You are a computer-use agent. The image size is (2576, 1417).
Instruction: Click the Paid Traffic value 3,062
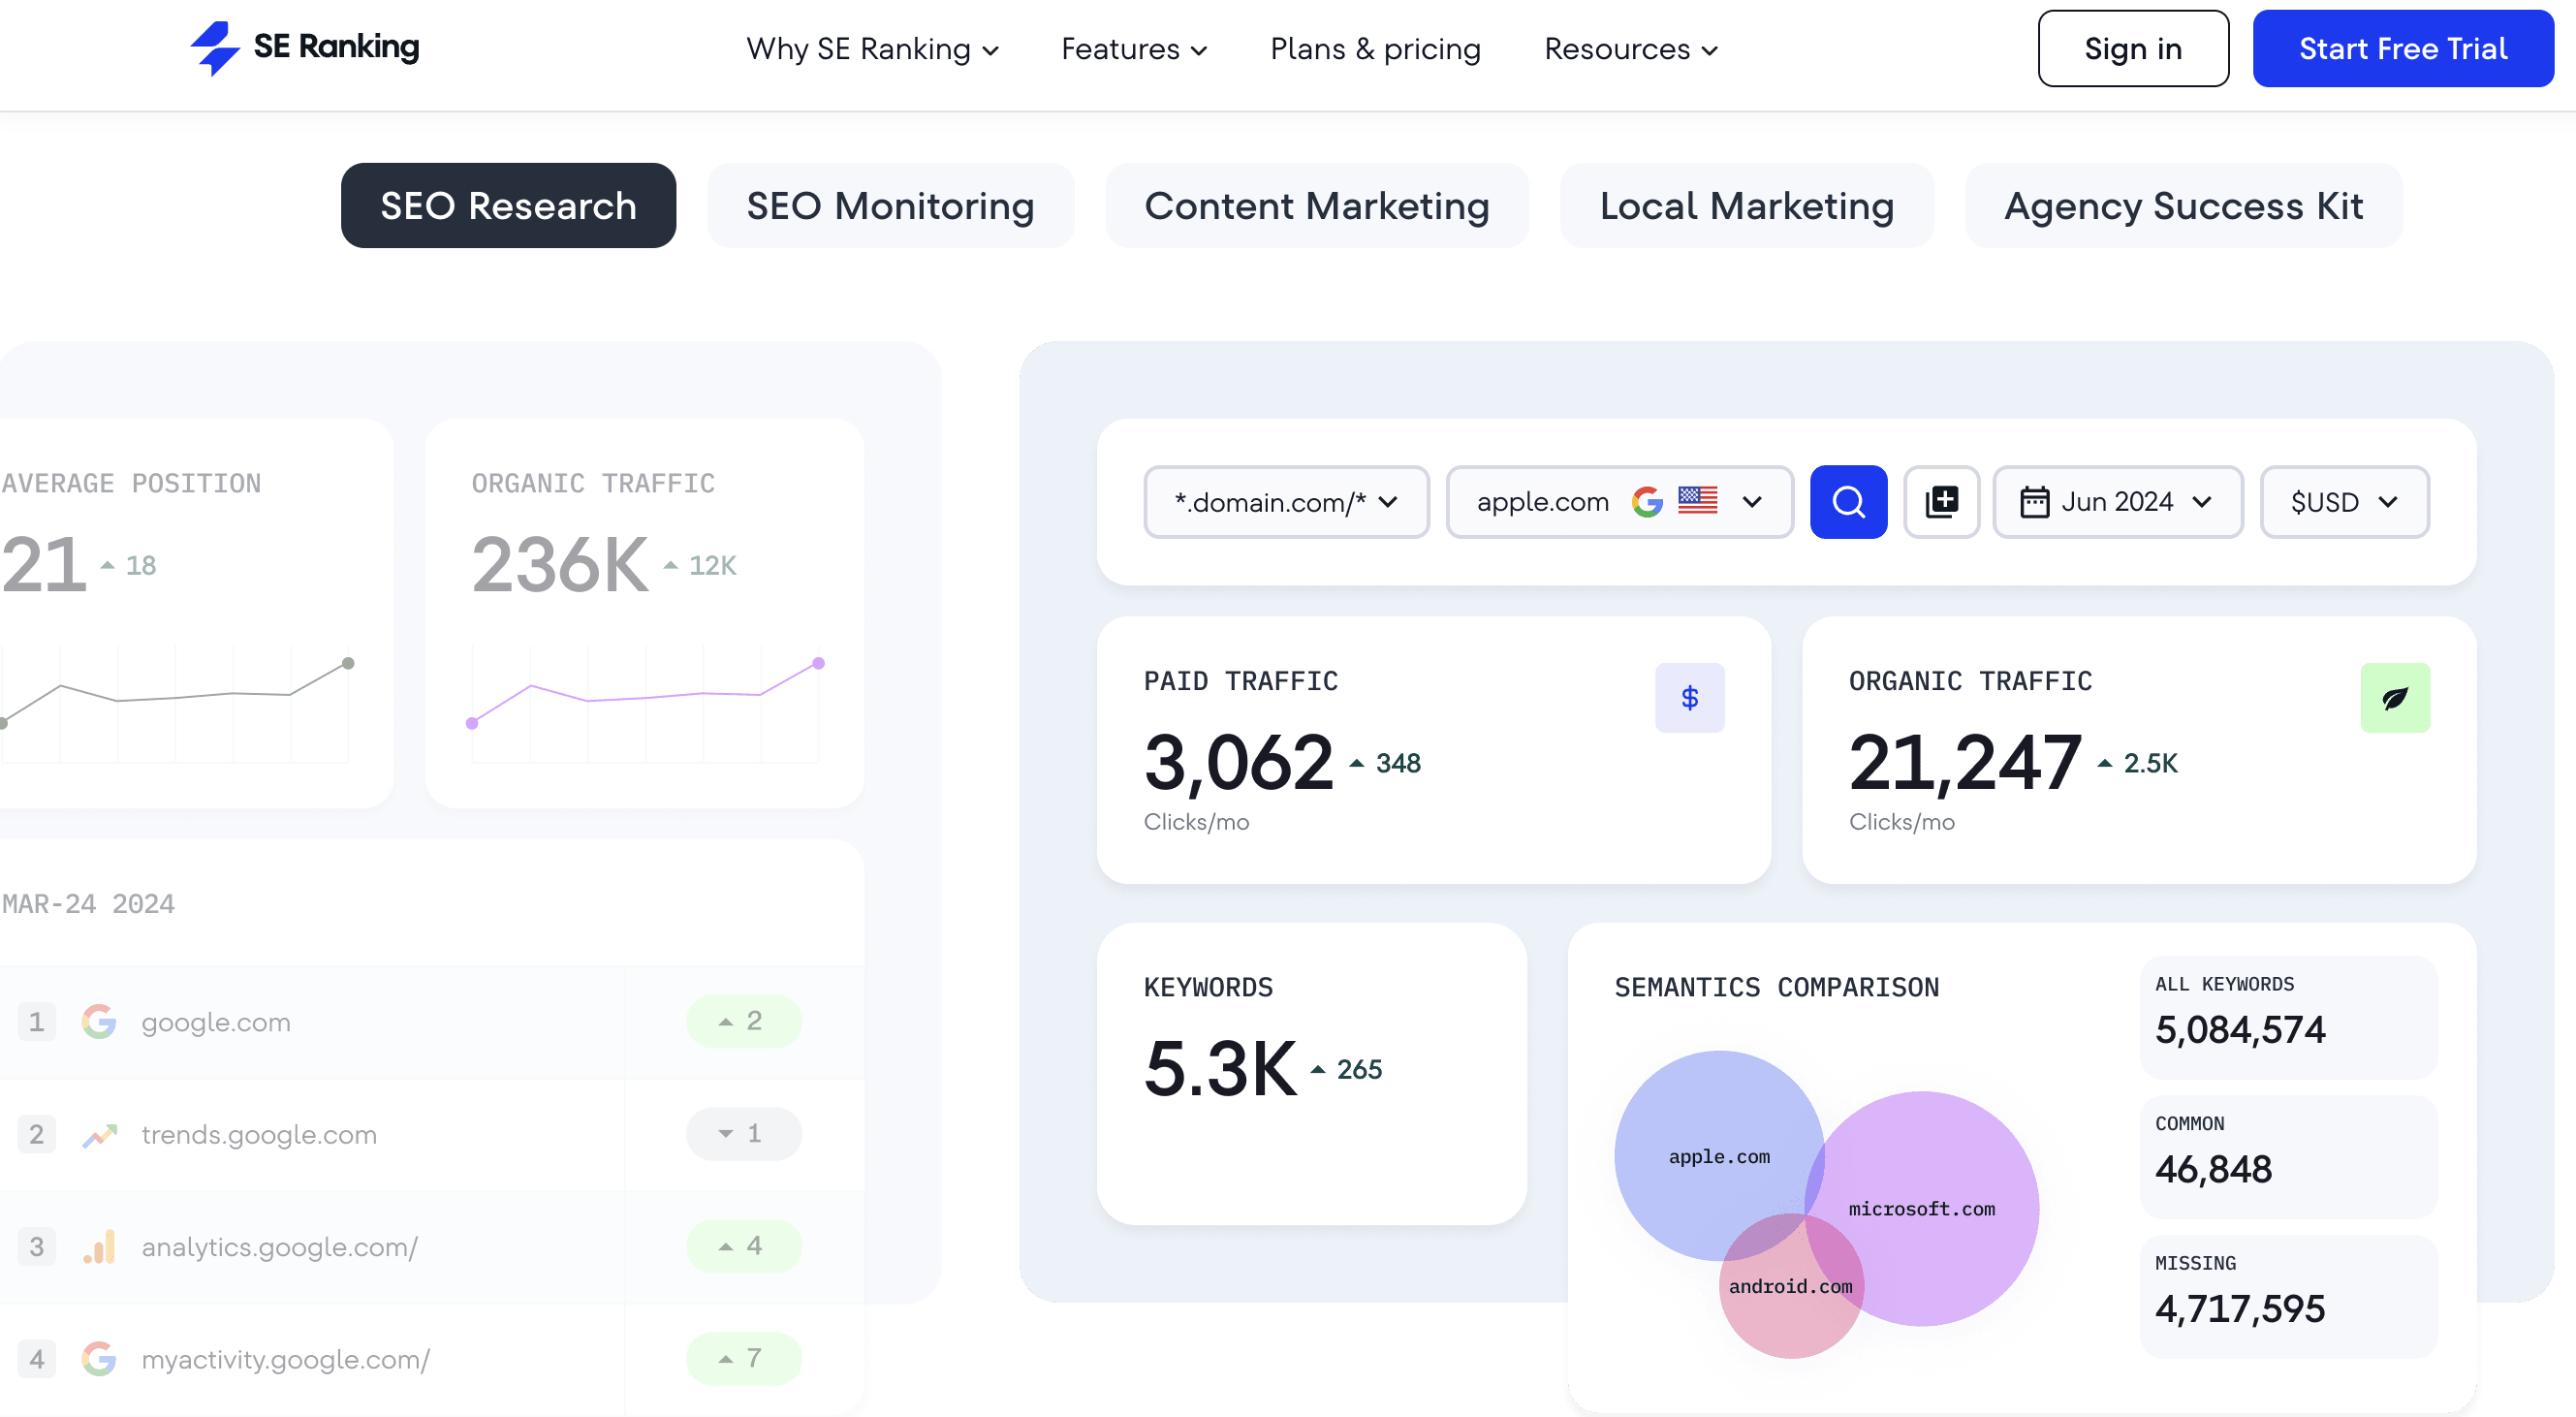click(1238, 763)
